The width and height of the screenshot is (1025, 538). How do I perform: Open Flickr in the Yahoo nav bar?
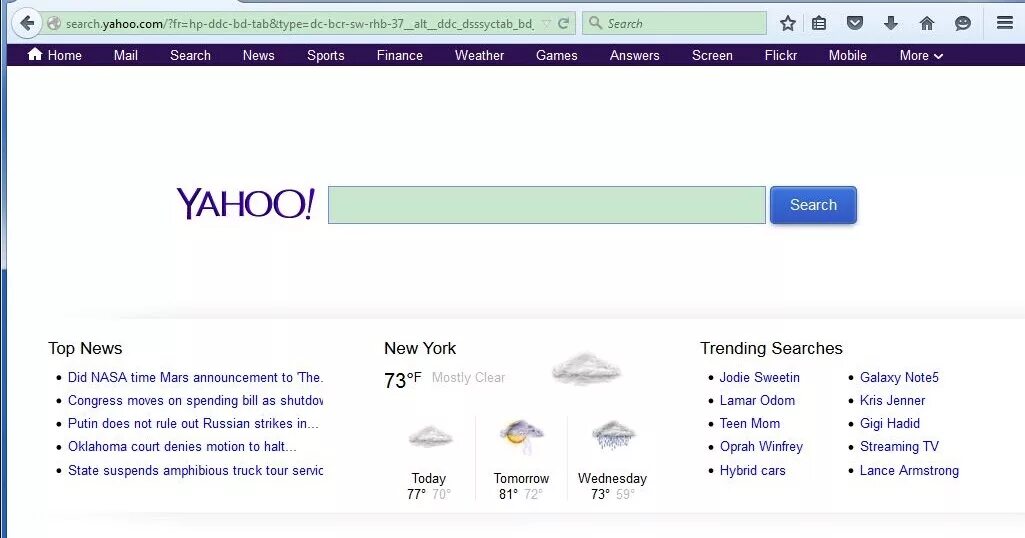coord(781,56)
